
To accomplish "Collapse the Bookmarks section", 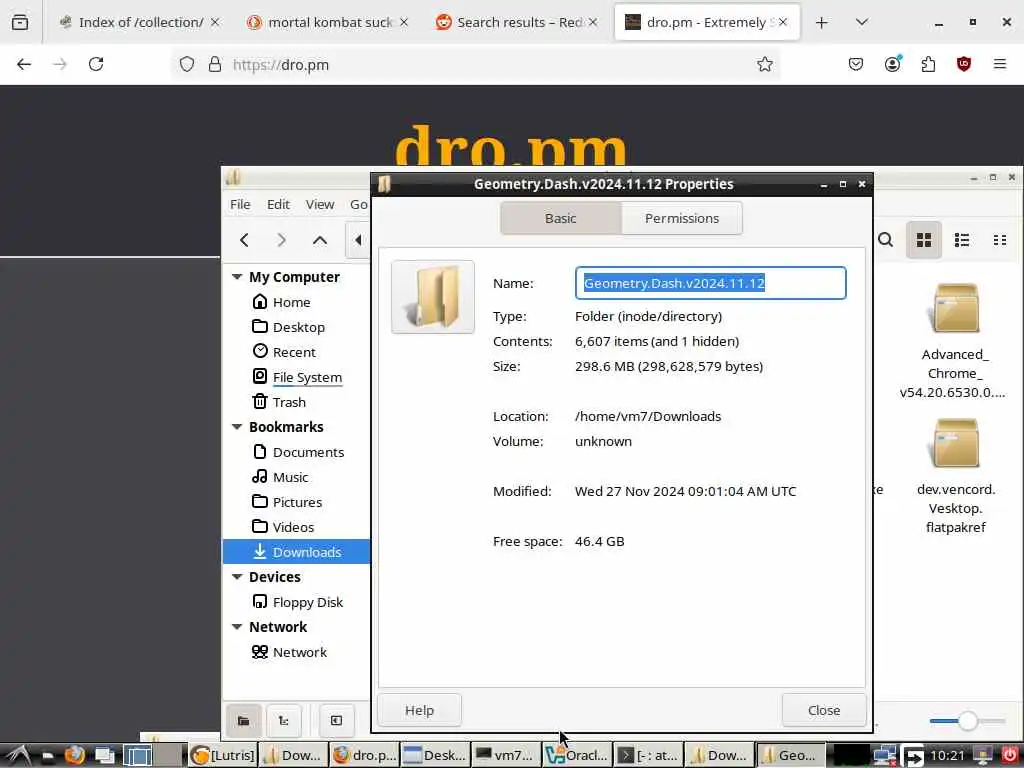I will point(237,427).
